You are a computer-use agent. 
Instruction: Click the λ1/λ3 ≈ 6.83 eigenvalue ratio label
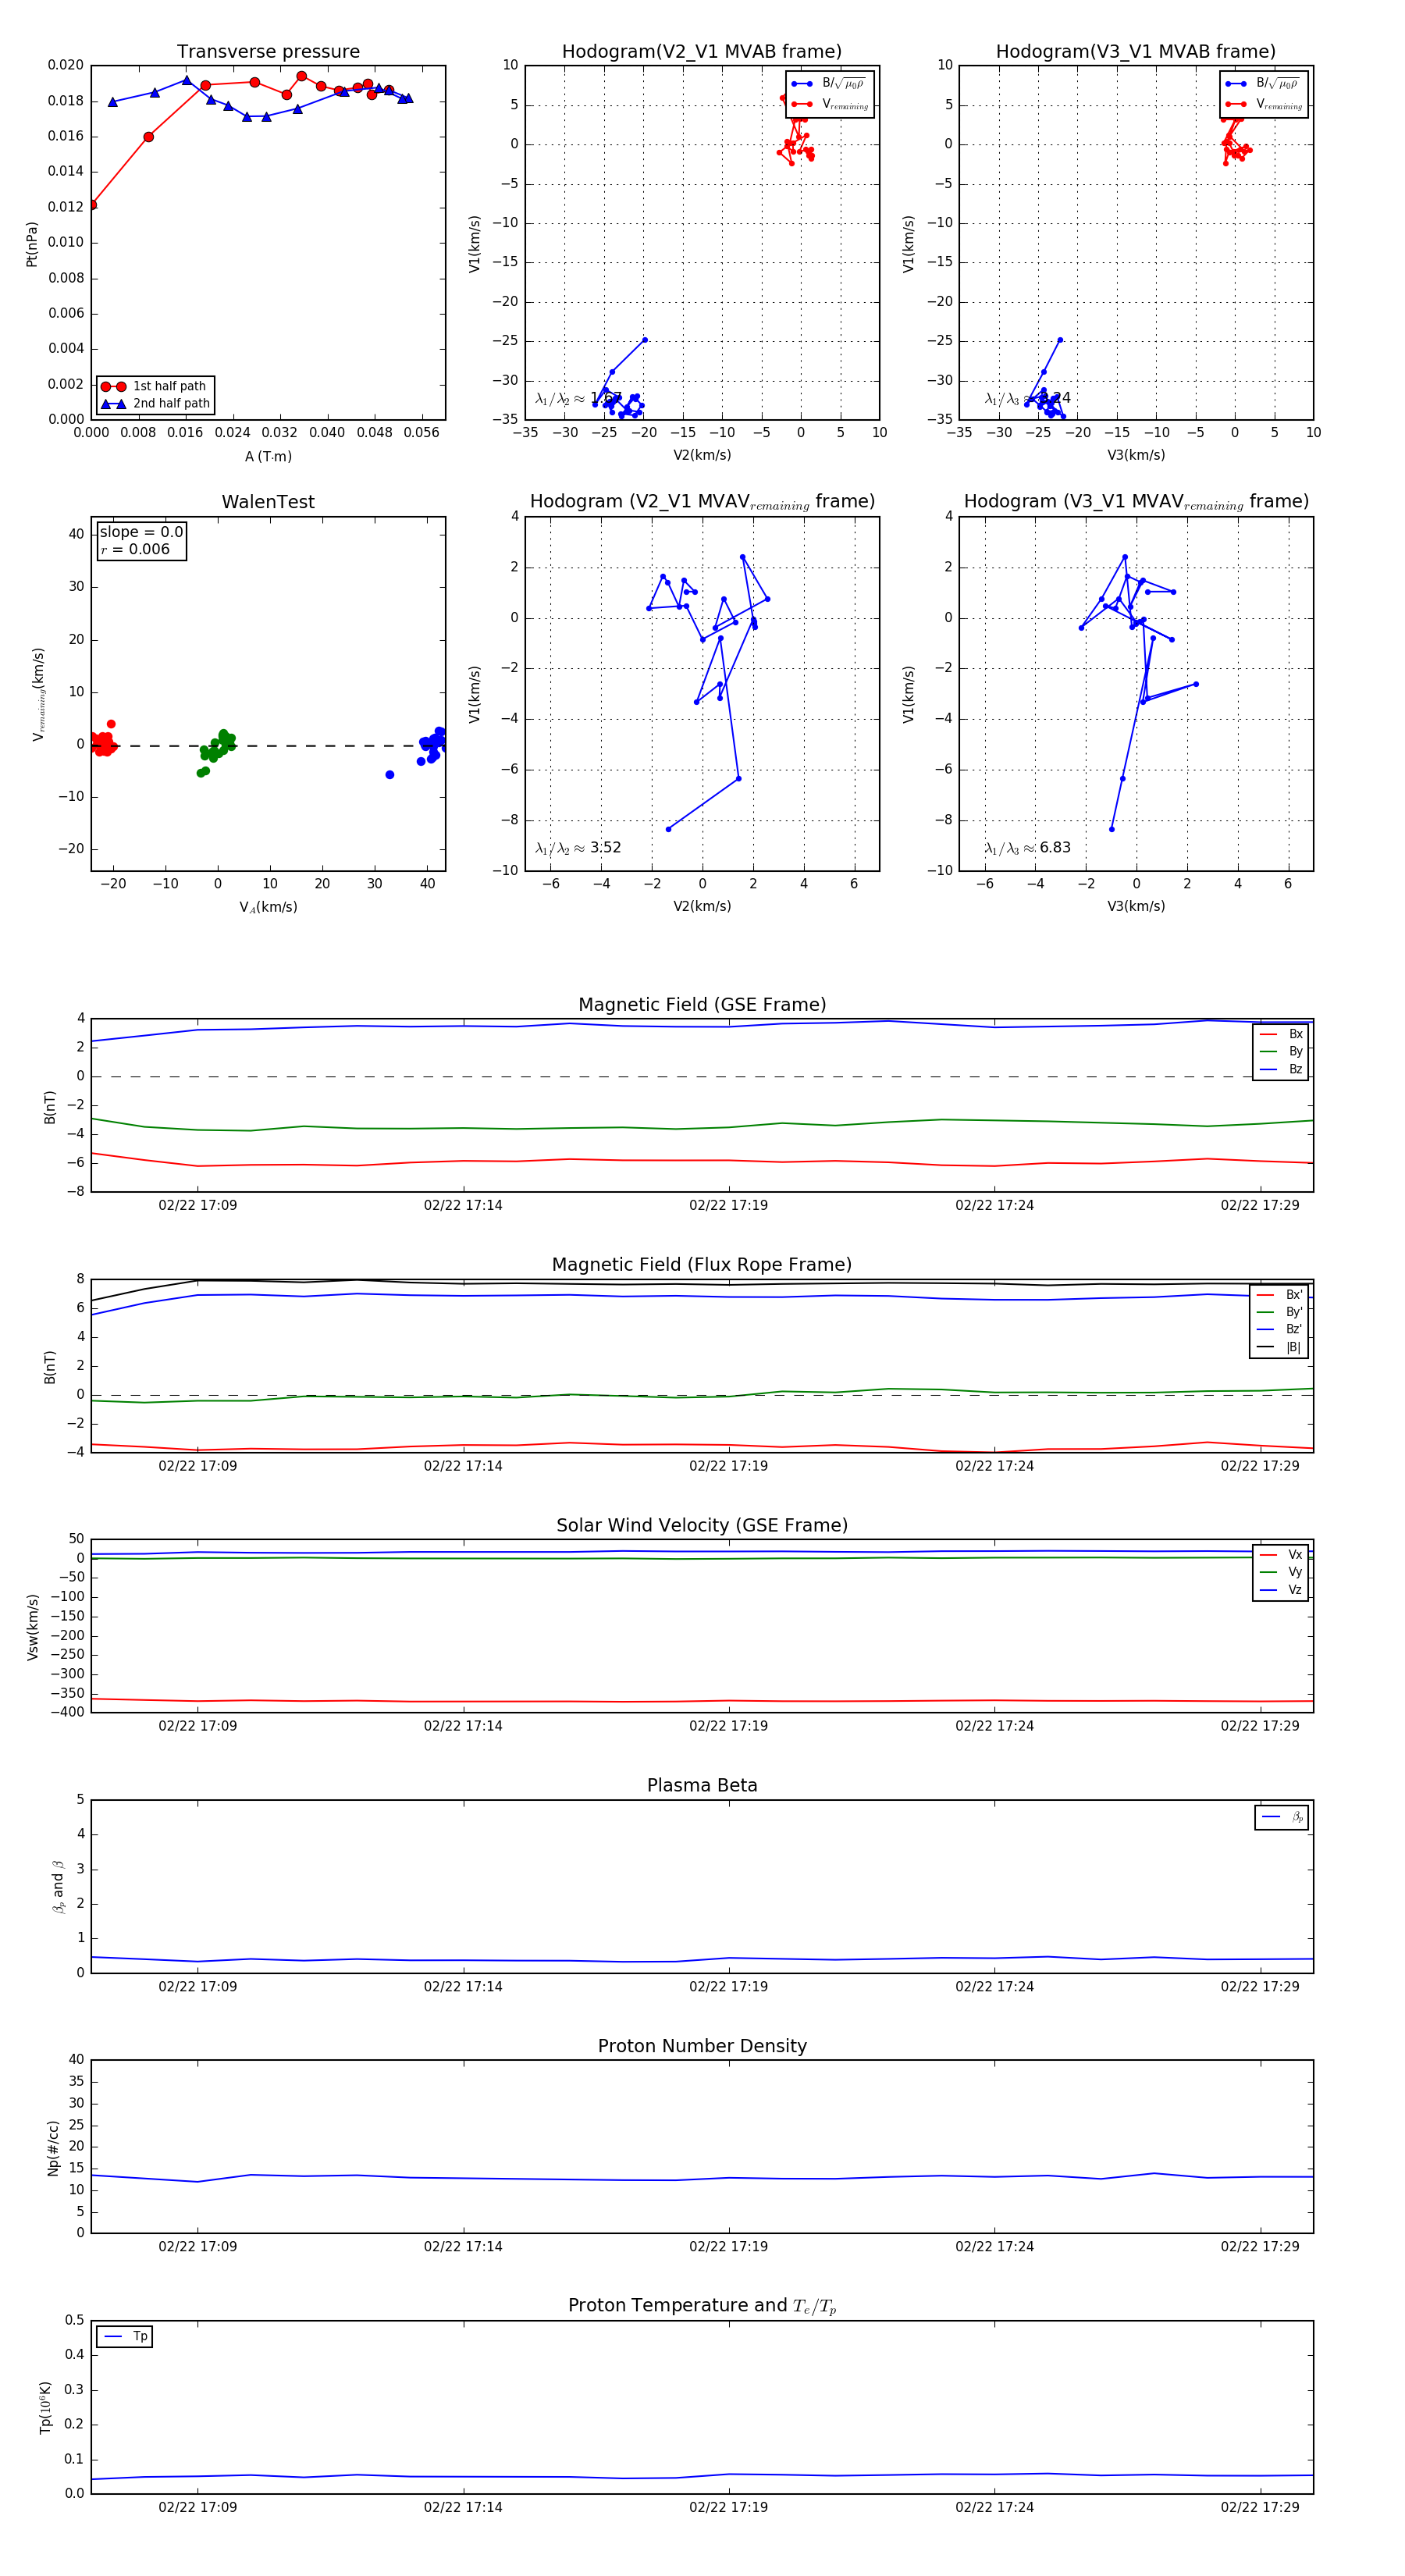click(x=1027, y=848)
